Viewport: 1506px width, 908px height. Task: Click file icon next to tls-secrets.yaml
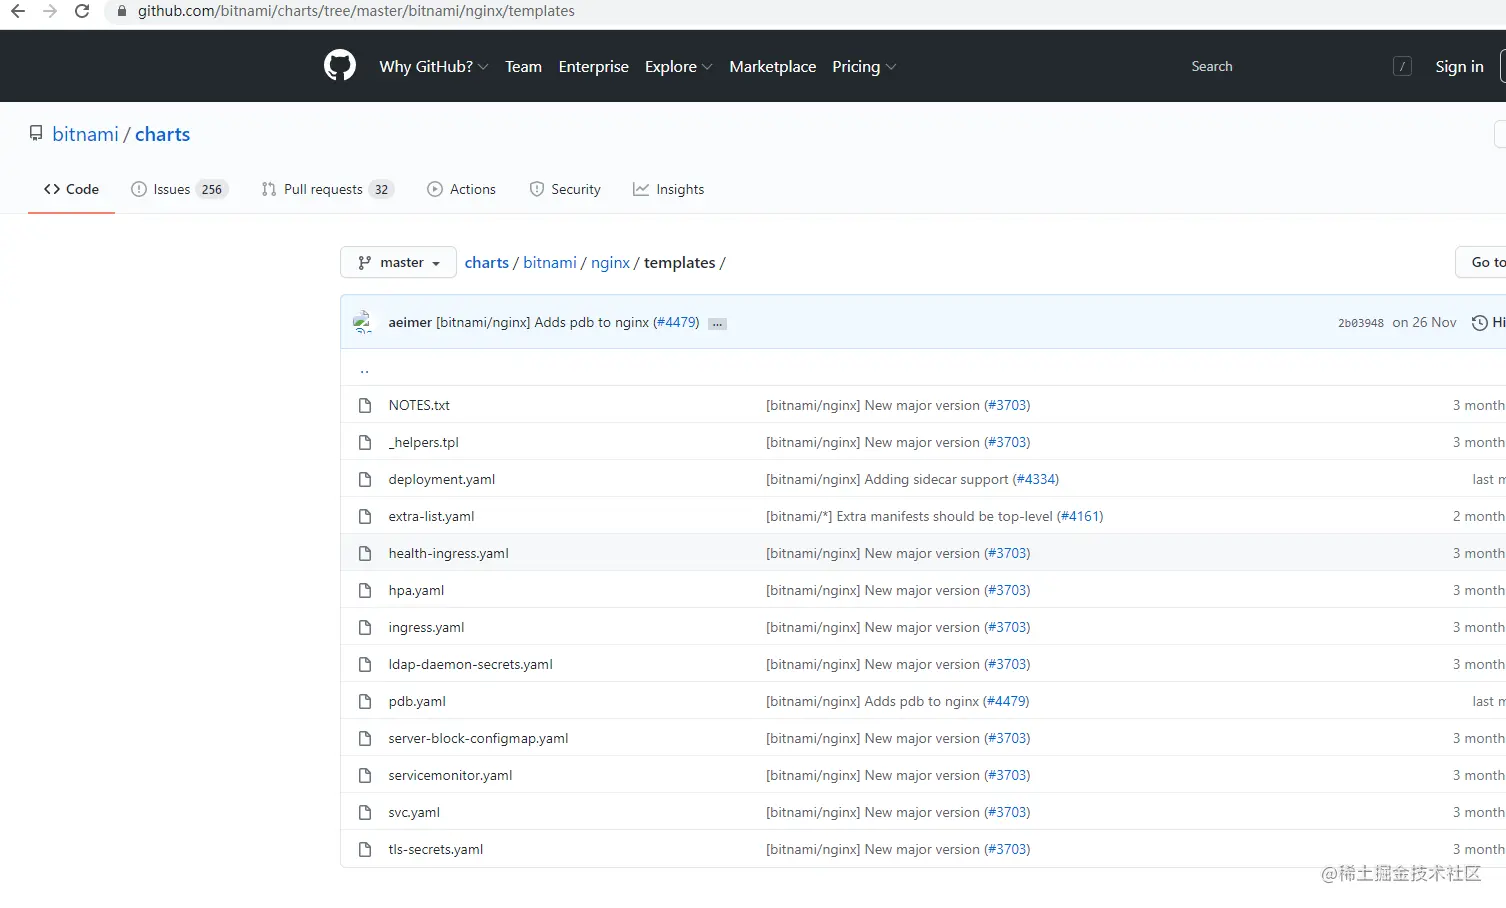(365, 849)
